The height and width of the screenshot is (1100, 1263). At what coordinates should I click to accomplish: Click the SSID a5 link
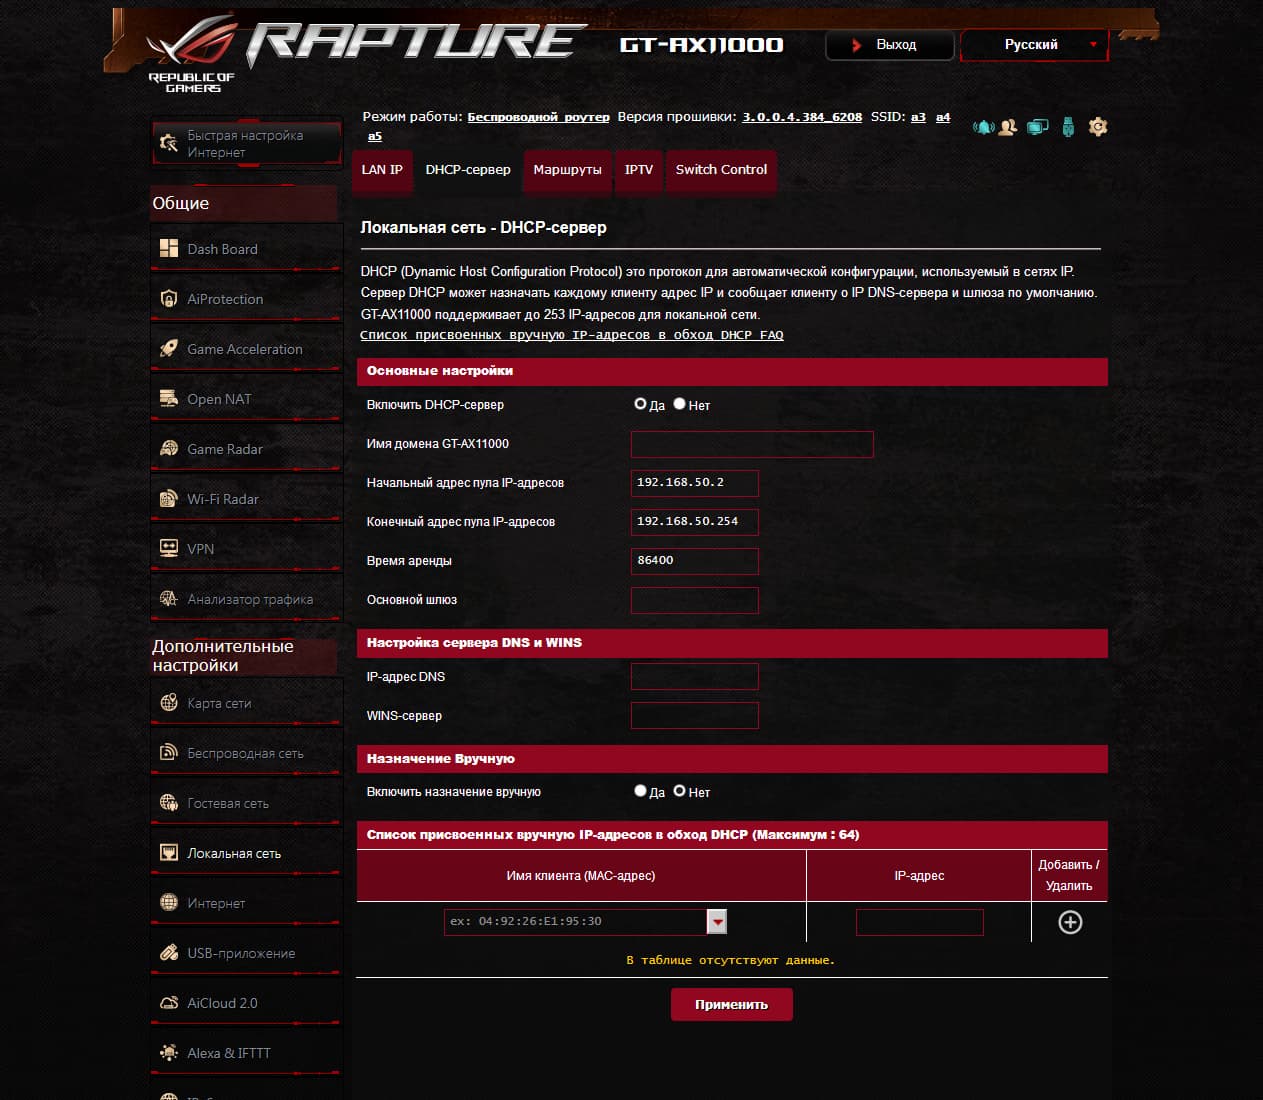(x=375, y=136)
